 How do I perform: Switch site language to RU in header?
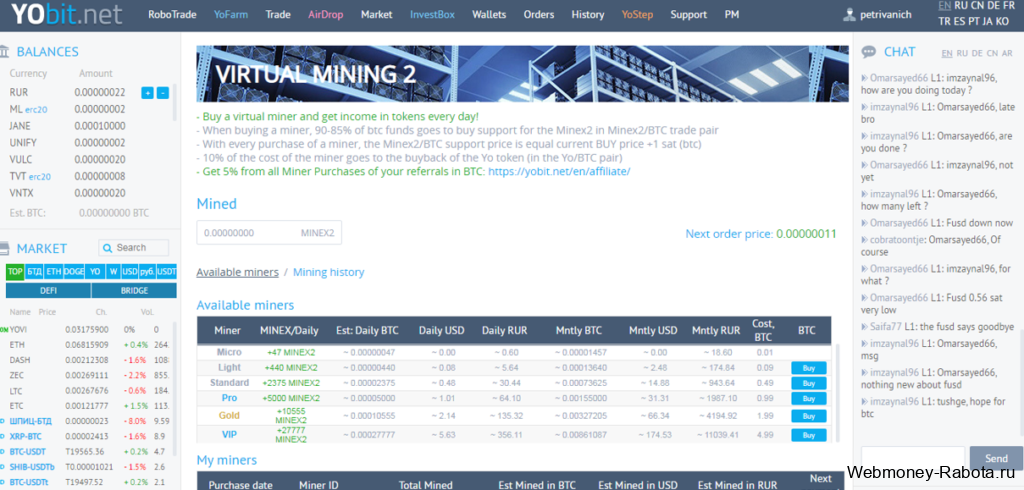click(961, 6)
